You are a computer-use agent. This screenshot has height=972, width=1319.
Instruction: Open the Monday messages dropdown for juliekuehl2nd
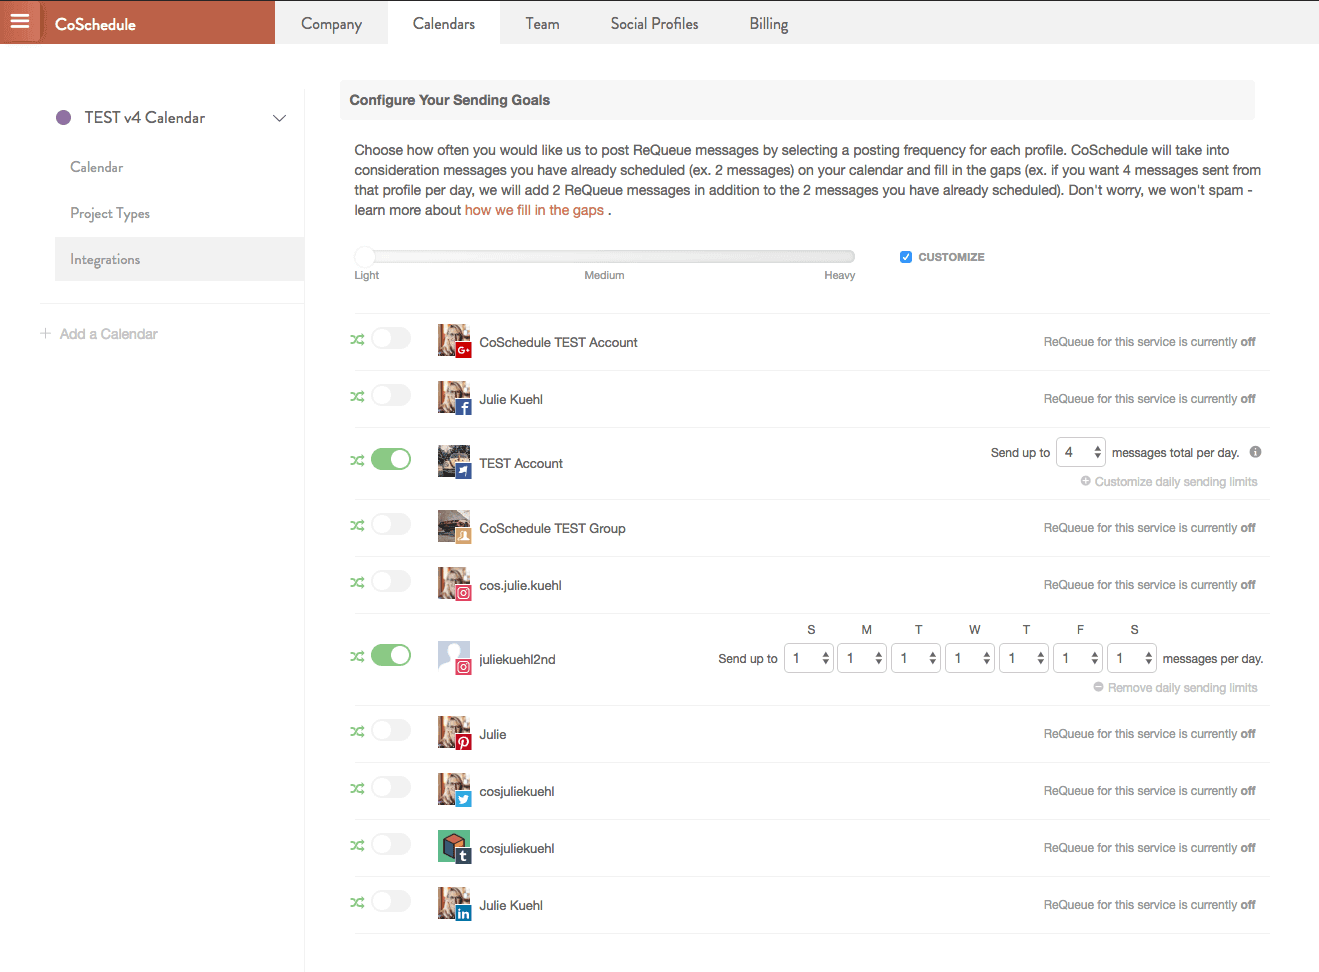(x=863, y=658)
